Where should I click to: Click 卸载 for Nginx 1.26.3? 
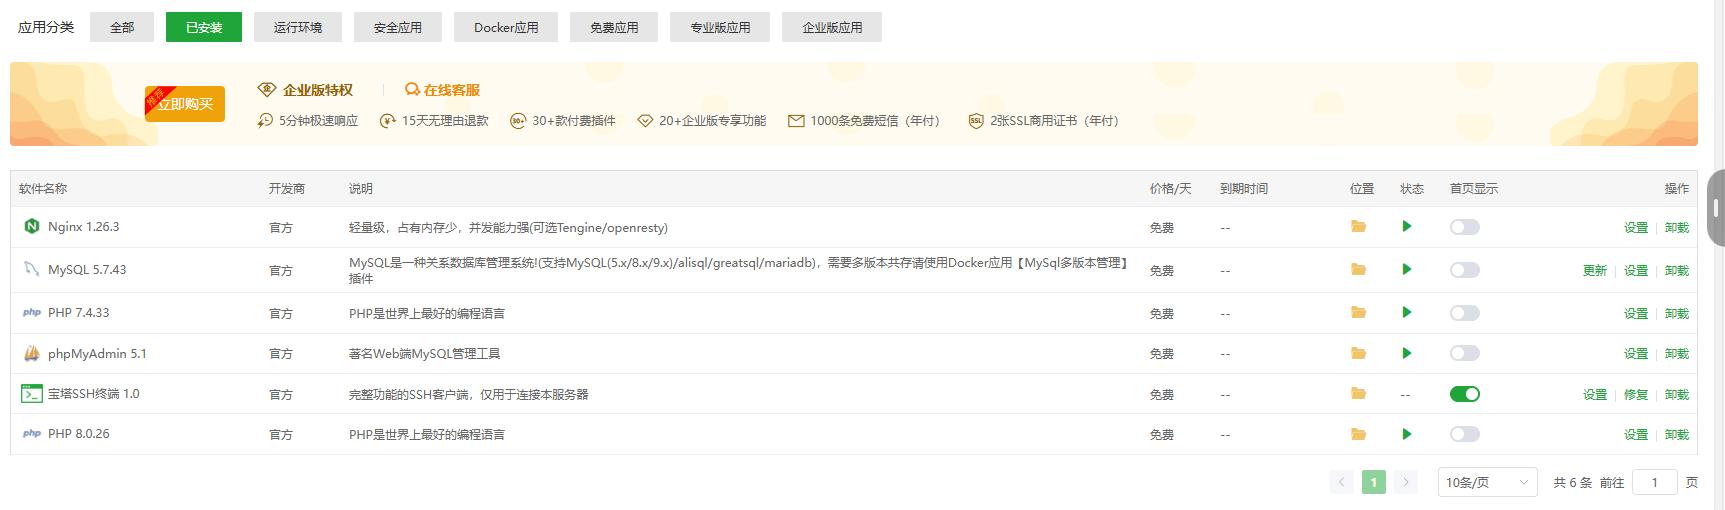coord(1677,228)
